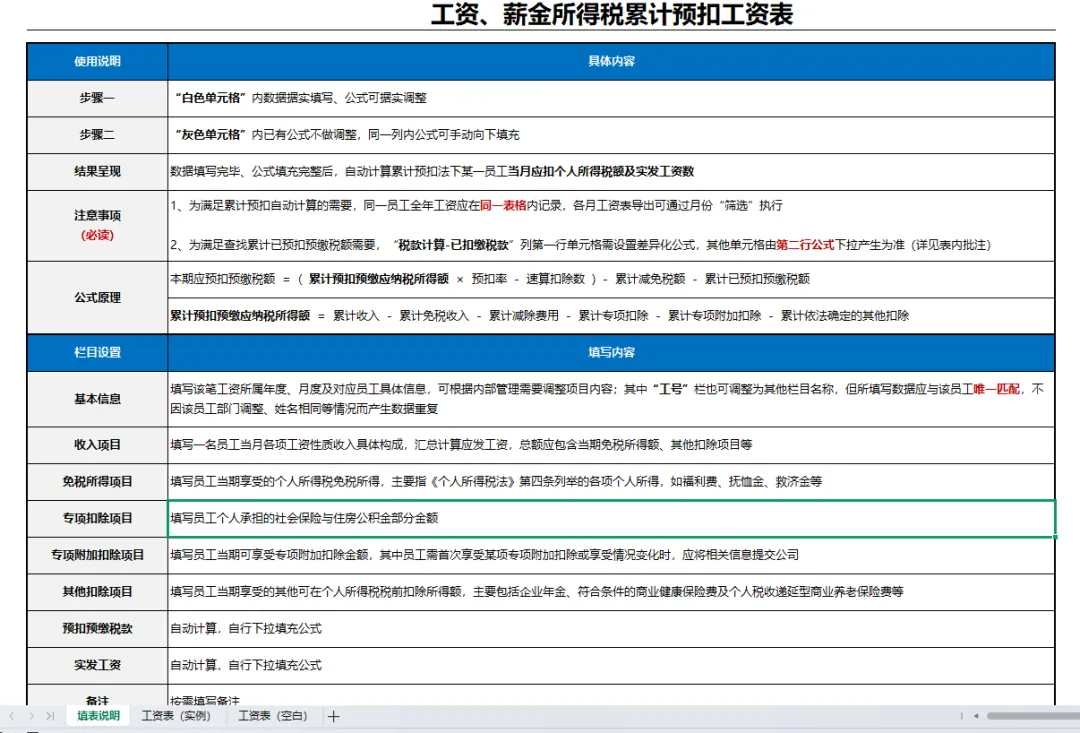
Task: Click the horizontal scrollbar thumb
Action: point(1033,716)
